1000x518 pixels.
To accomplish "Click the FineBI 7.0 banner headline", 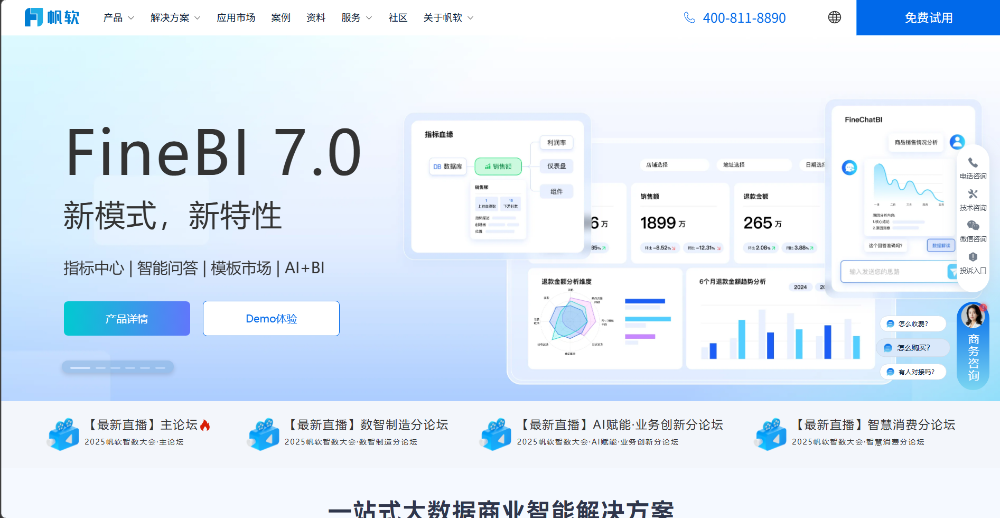I will (x=214, y=153).
